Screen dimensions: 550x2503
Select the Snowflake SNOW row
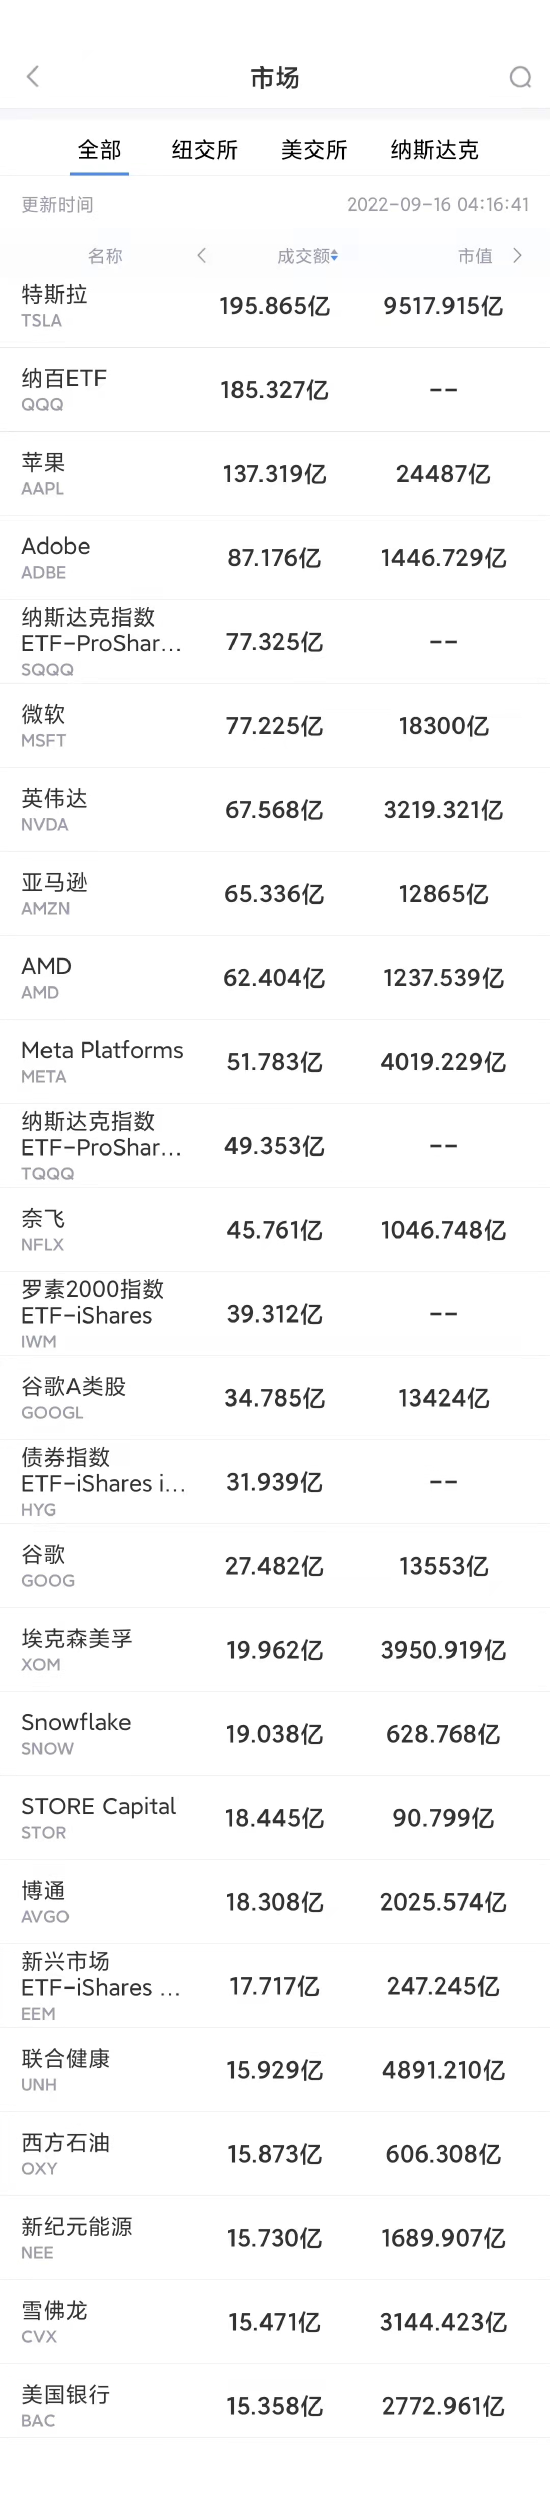pos(275,1734)
